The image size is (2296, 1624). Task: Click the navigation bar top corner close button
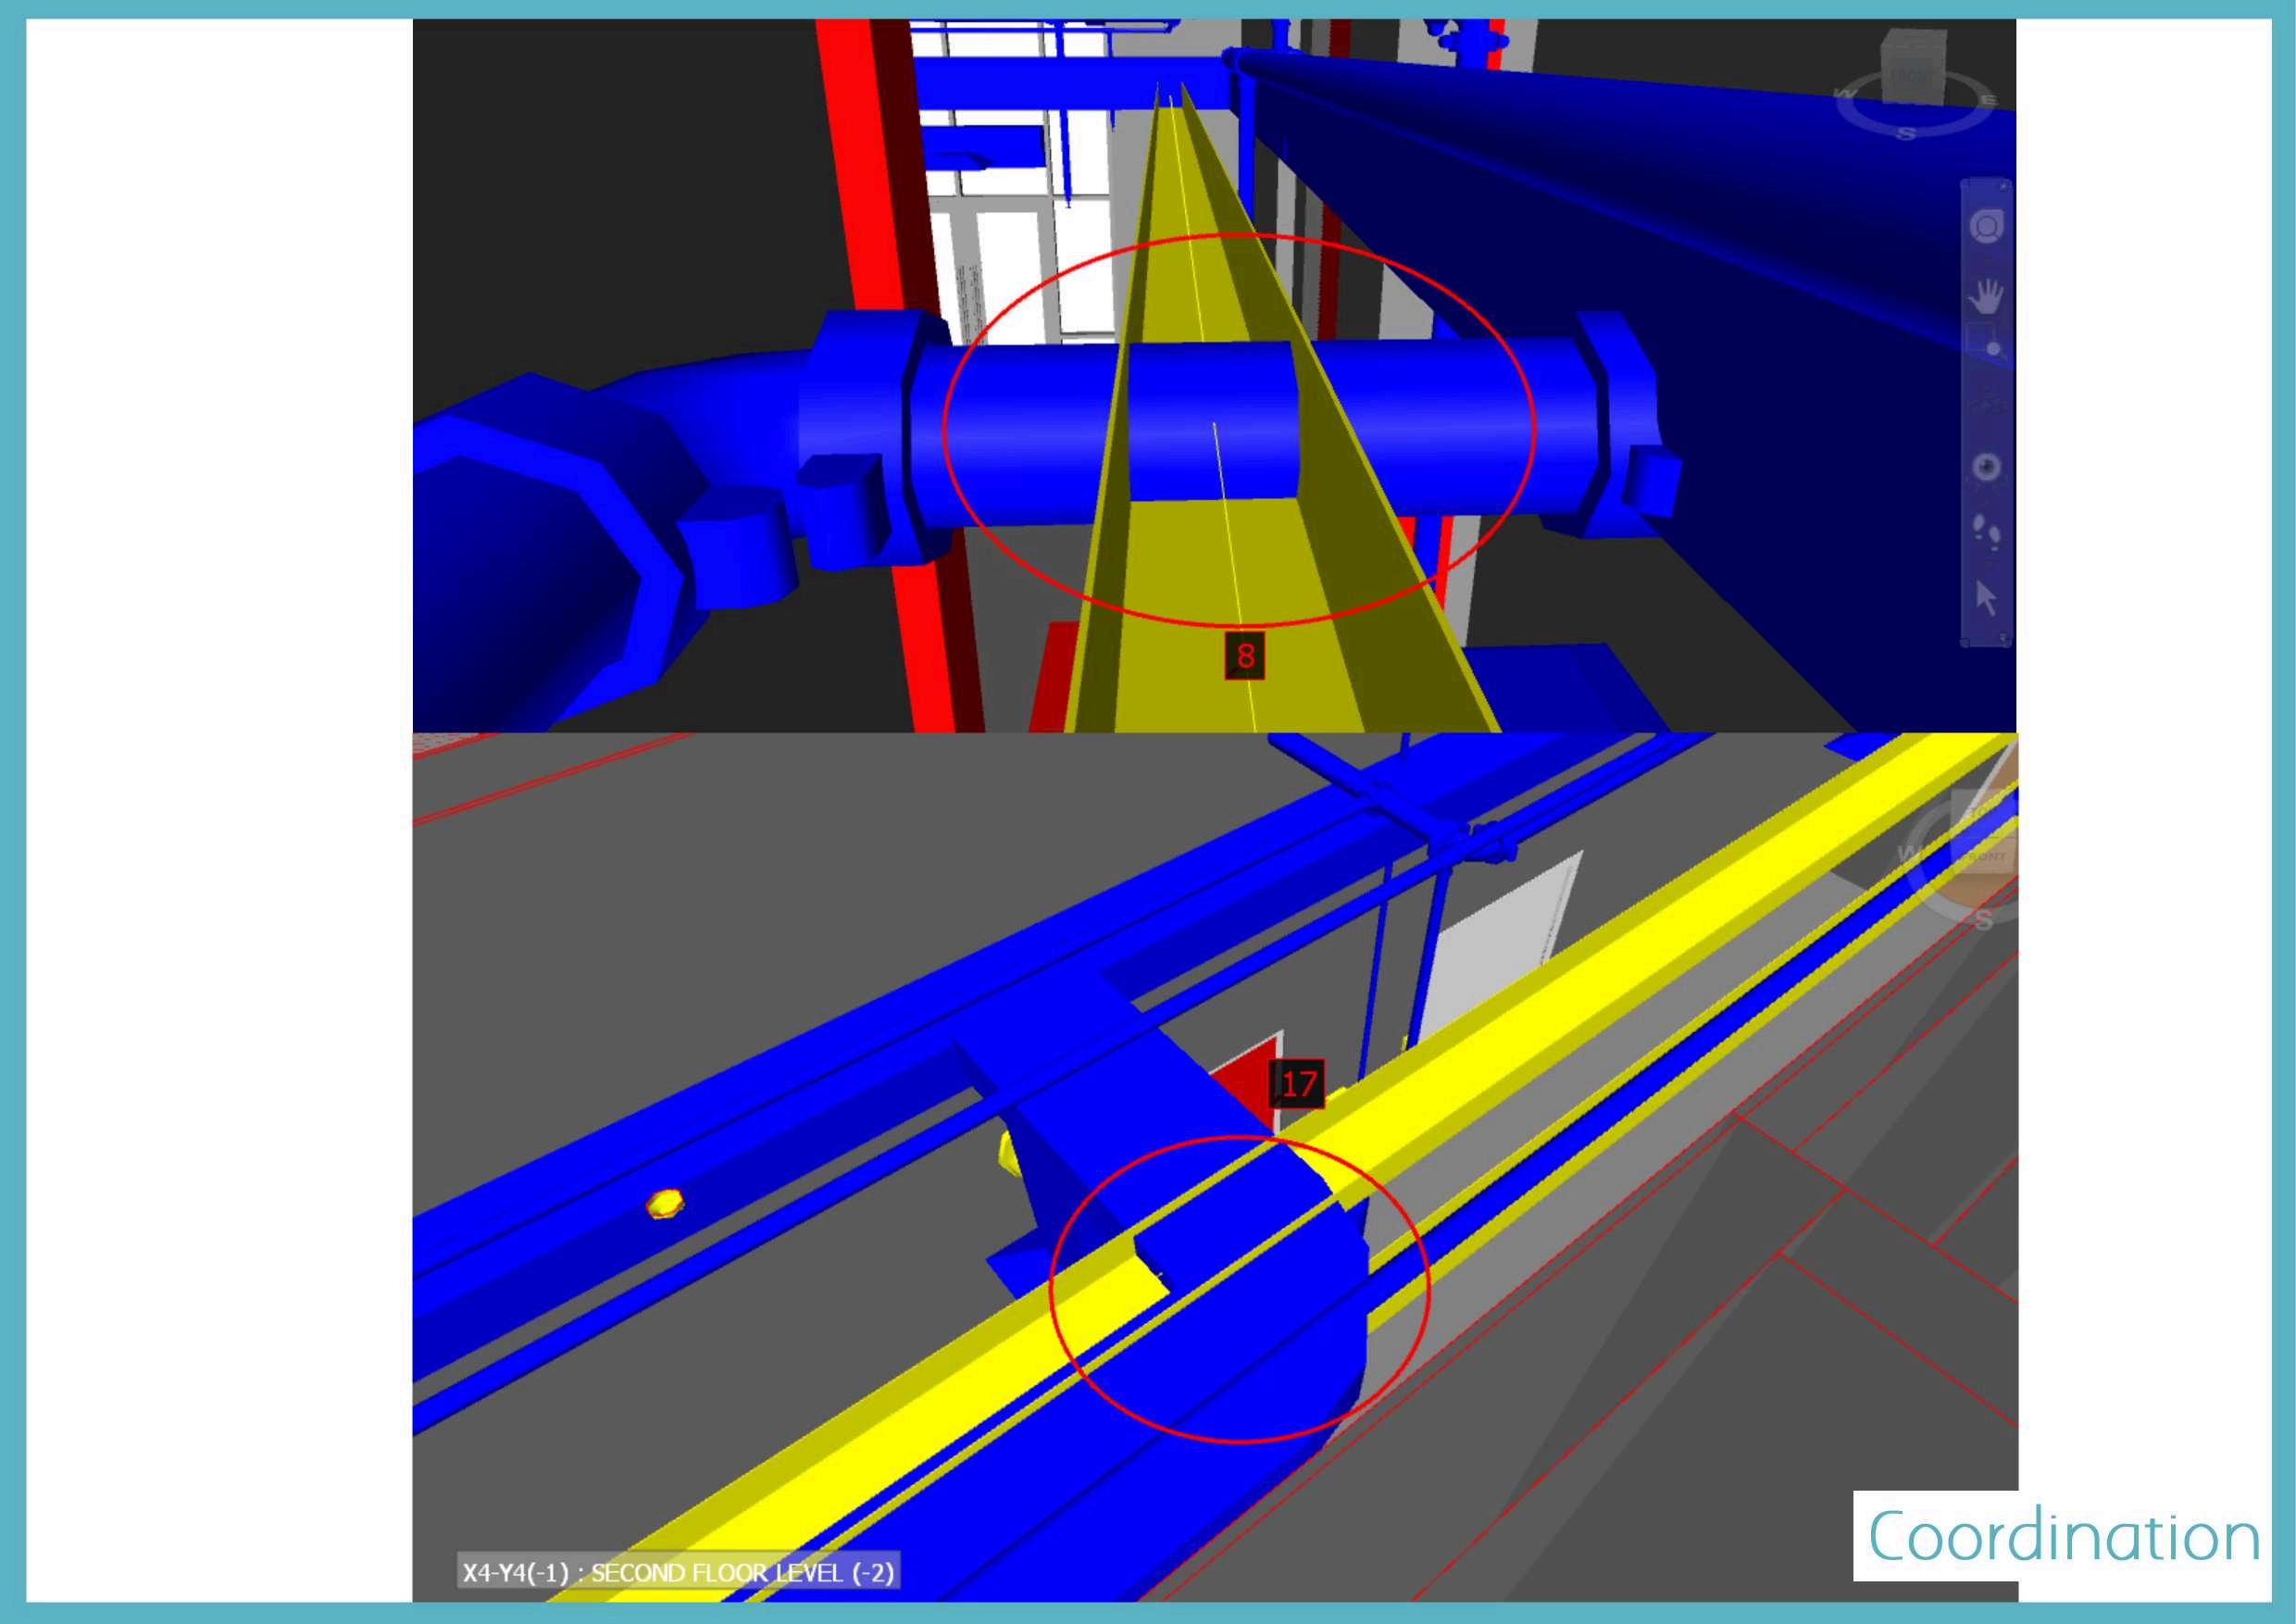[2004, 185]
